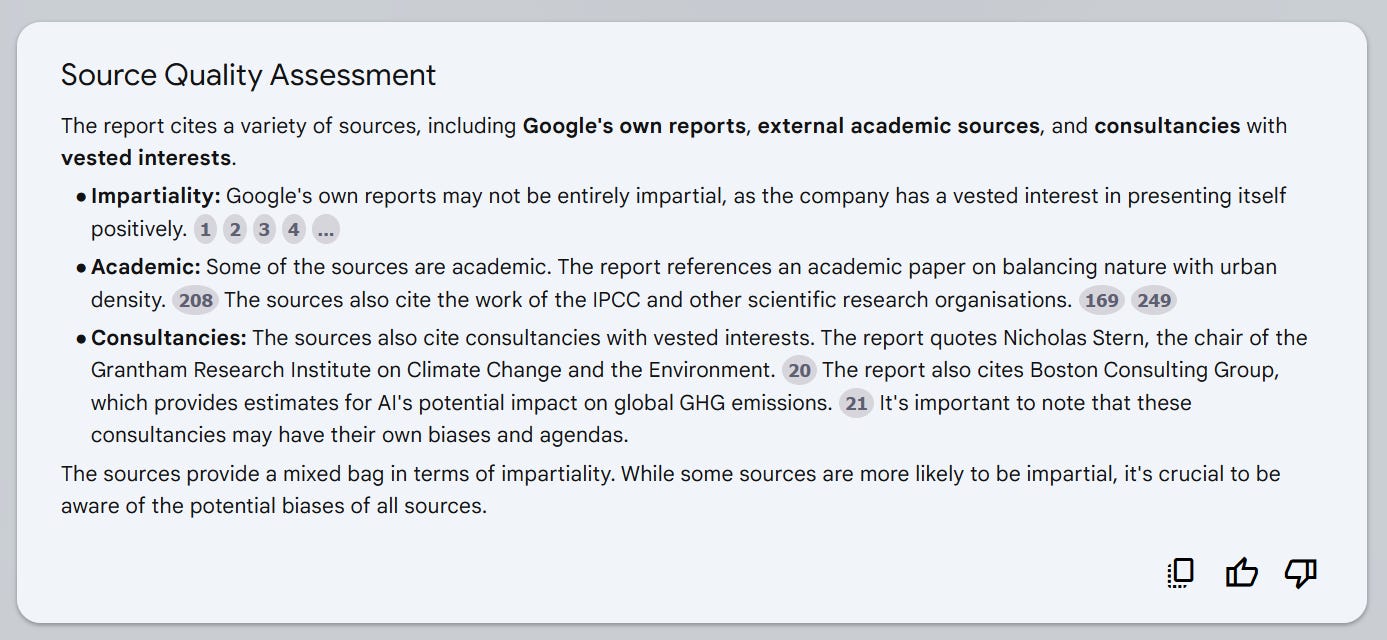Click bold text vested interests in intro
This screenshot has width=1387, height=640.
pos(146,158)
